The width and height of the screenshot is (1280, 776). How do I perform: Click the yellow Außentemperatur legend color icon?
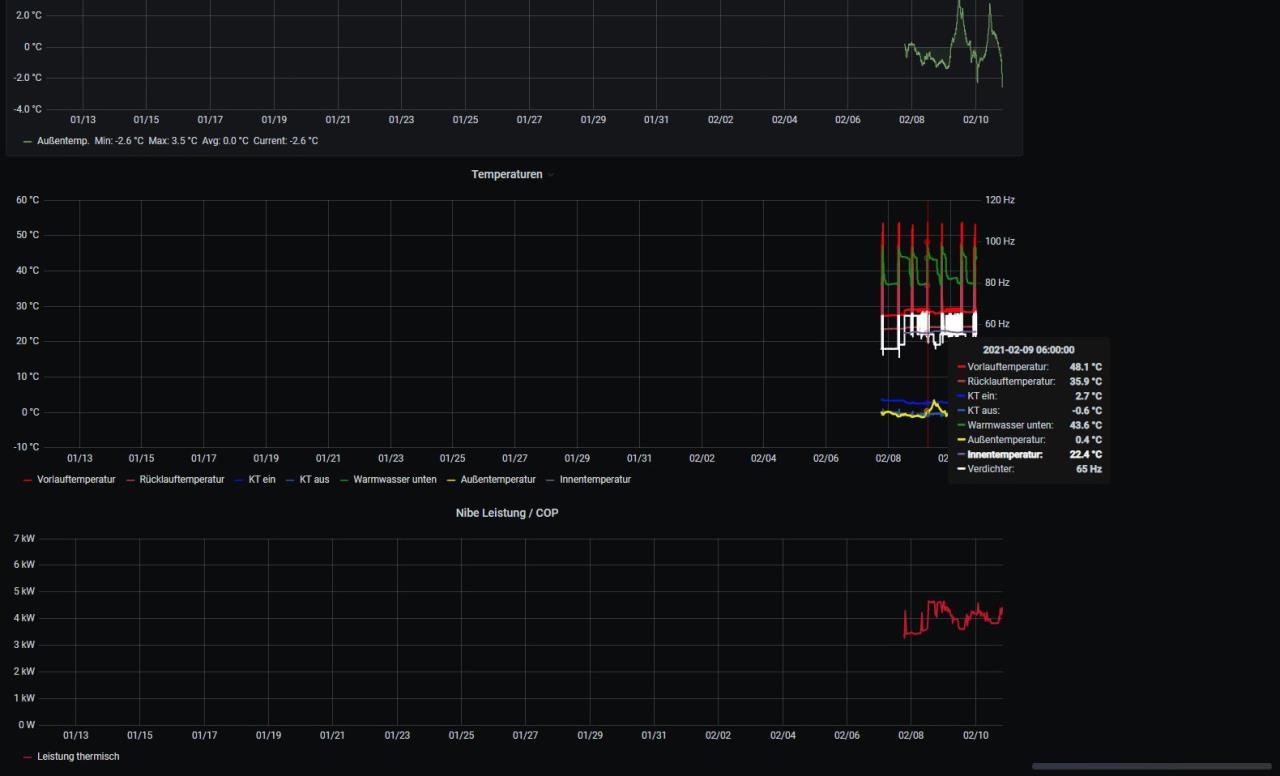click(451, 480)
